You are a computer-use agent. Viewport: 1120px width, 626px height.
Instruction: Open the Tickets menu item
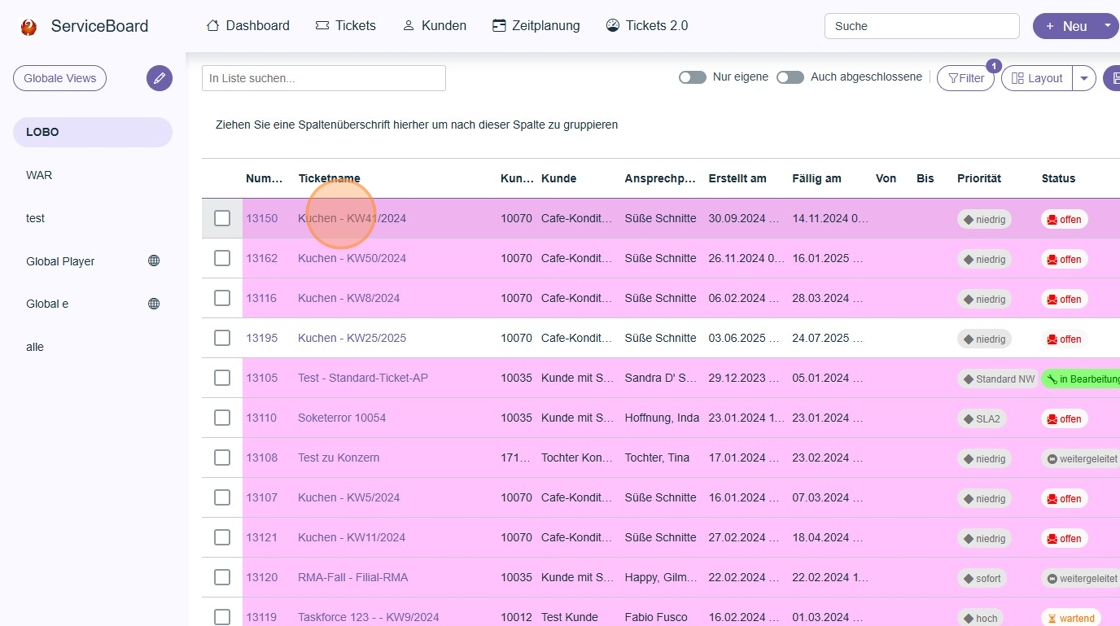point(346,26)
